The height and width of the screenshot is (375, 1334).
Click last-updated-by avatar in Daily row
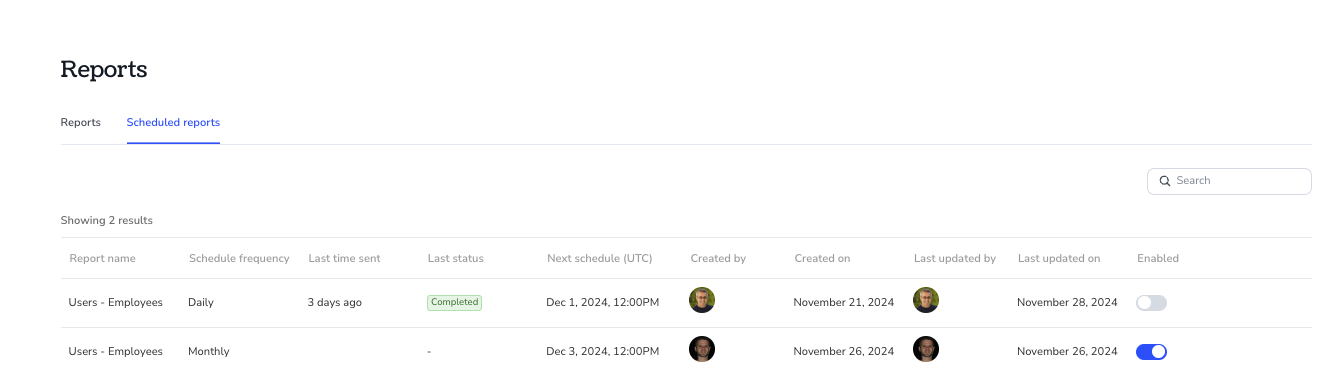coord(926,300)
